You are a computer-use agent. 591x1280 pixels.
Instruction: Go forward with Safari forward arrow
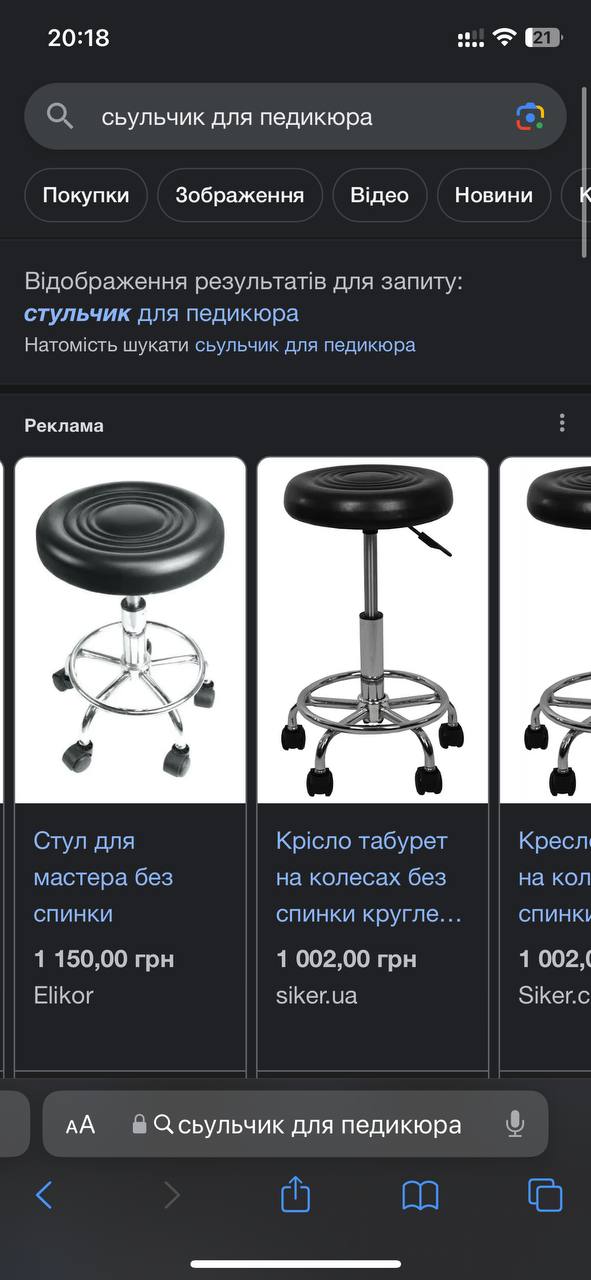pos(172,1195)
